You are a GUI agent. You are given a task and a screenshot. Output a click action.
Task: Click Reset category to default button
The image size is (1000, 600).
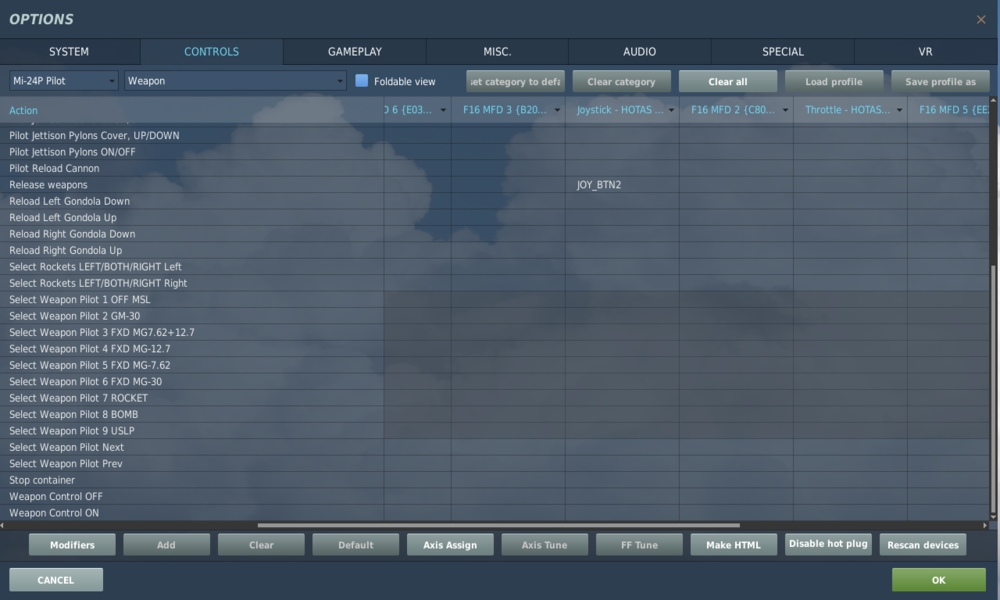pos(515,82)
